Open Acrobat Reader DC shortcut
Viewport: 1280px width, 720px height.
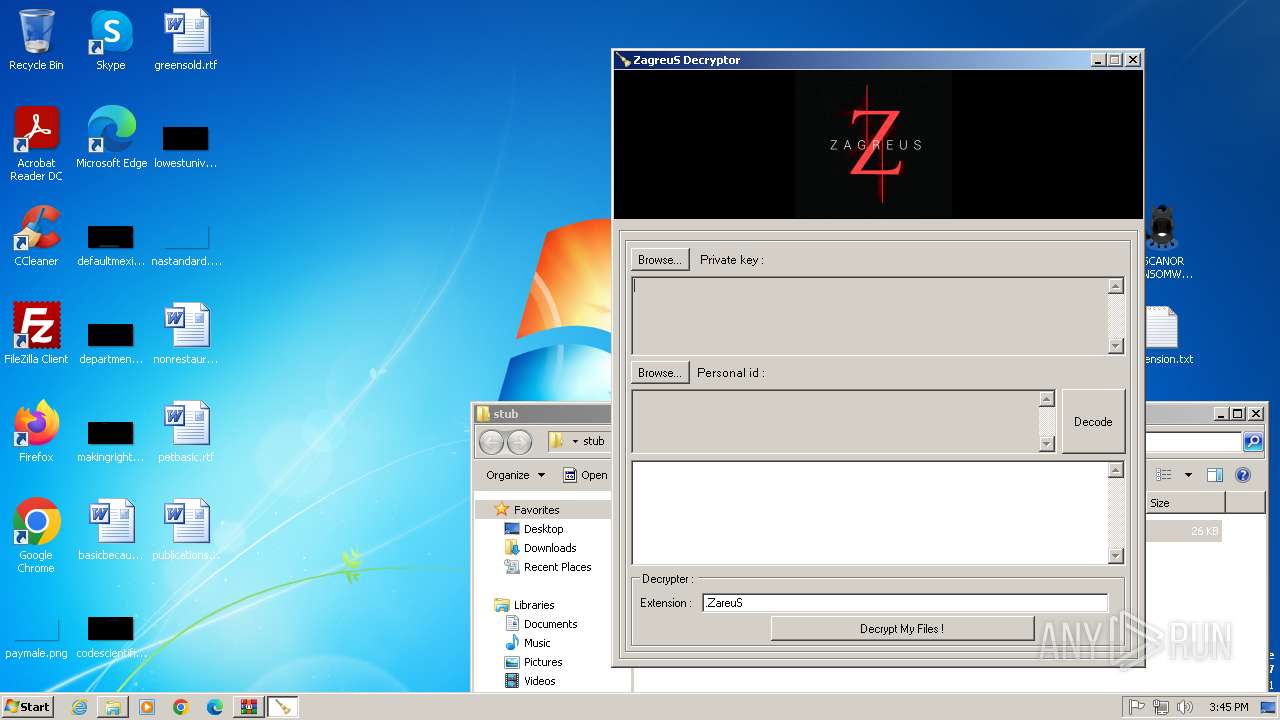36,144
